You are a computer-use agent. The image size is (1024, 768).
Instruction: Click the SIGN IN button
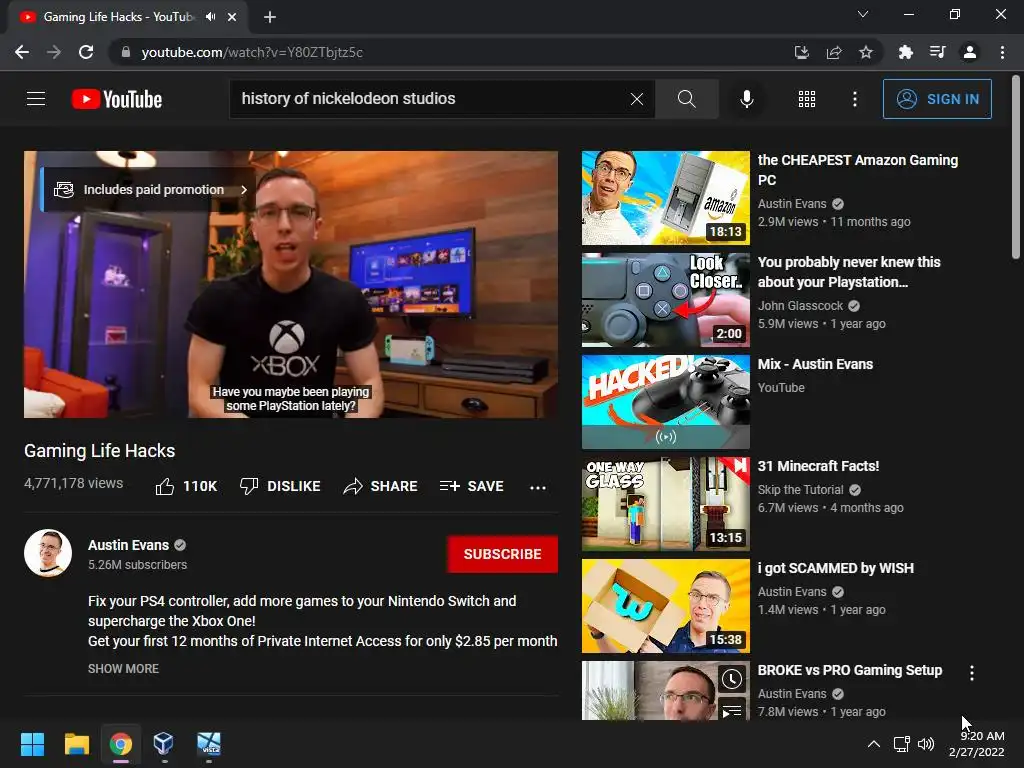[937, 99]
